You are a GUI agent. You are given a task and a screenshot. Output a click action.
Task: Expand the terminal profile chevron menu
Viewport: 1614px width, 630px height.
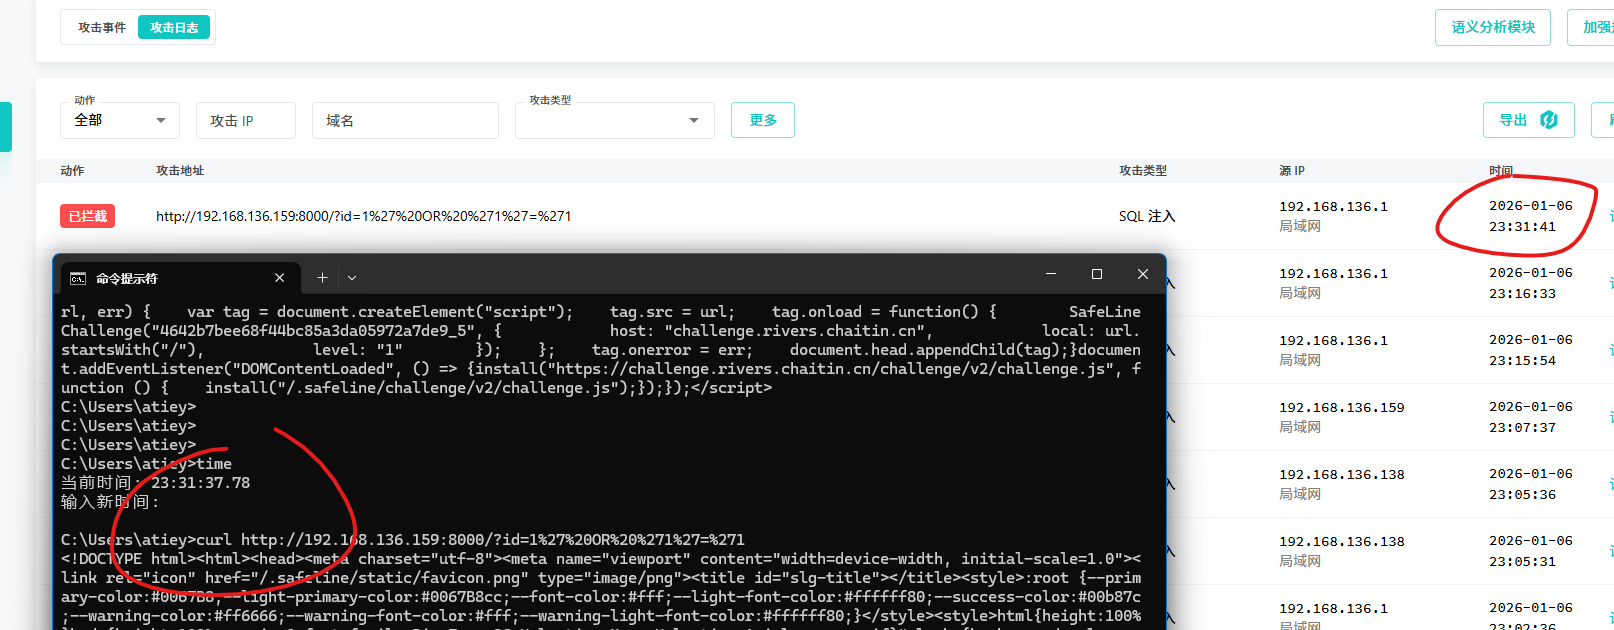tap(352, 278)
